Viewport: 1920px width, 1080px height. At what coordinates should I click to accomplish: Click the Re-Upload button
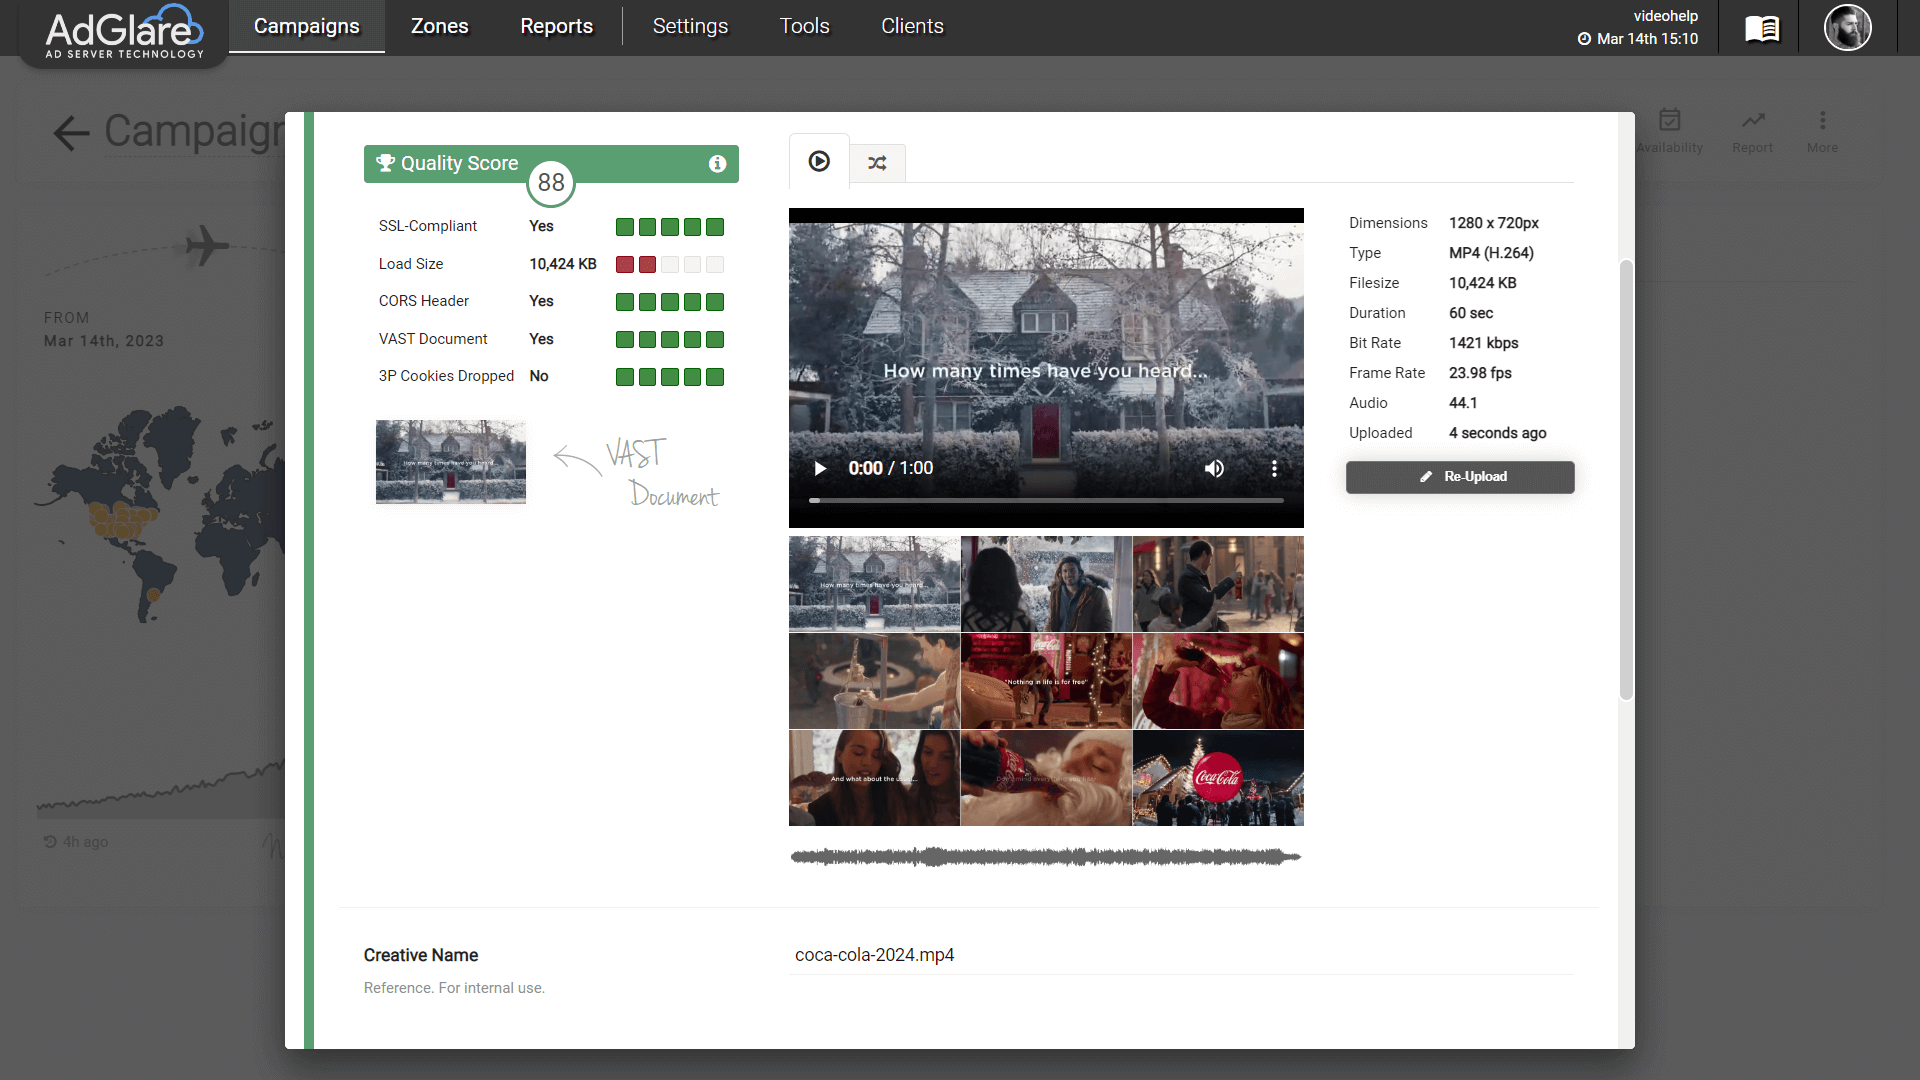tap(1460, 477)
